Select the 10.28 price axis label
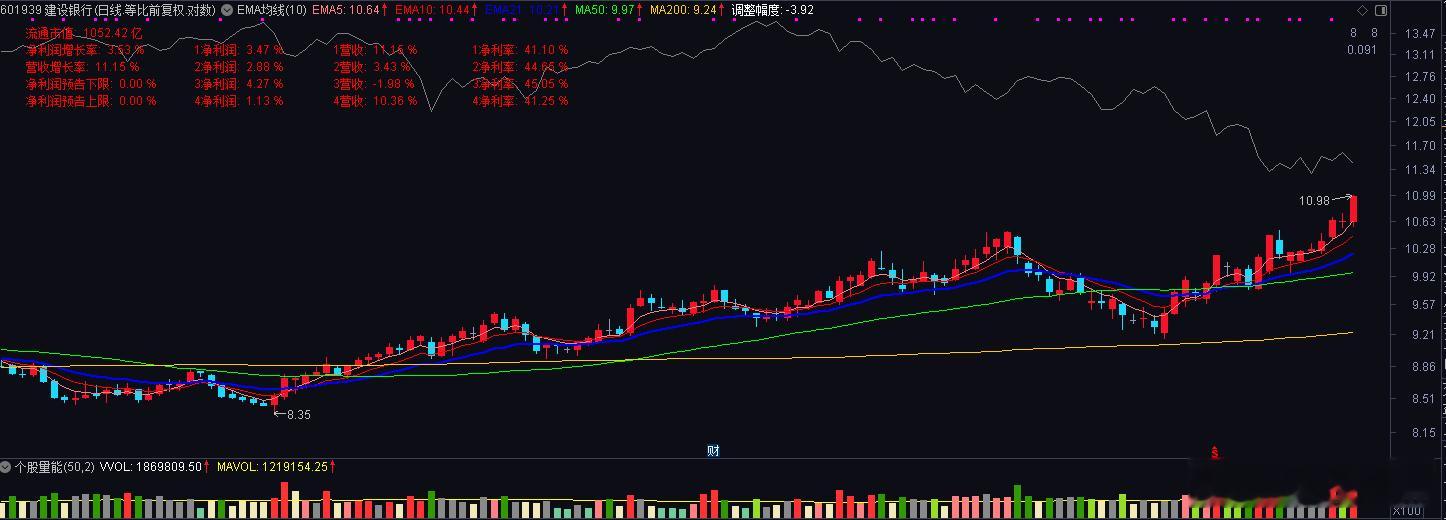This screenshot has width=1446, height=520. pos(1419,249)
